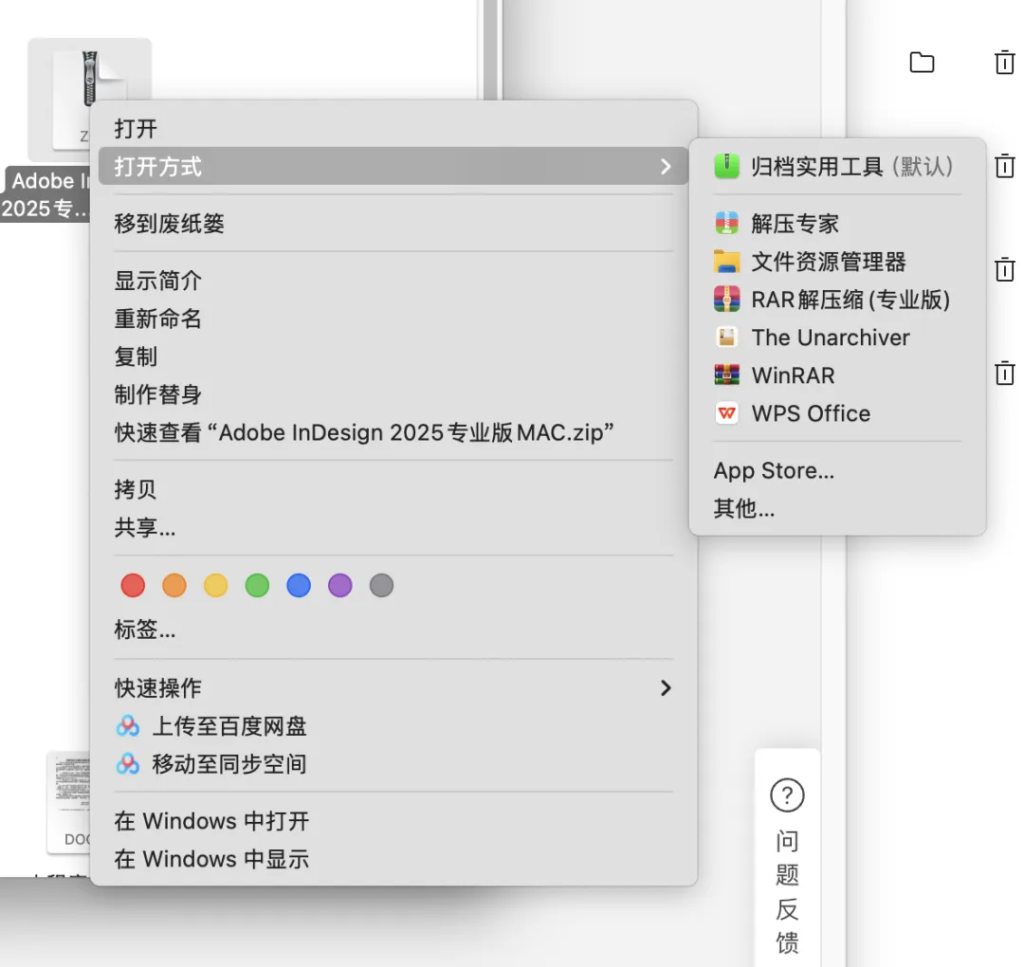Click the WPS Office app icon

726,413
